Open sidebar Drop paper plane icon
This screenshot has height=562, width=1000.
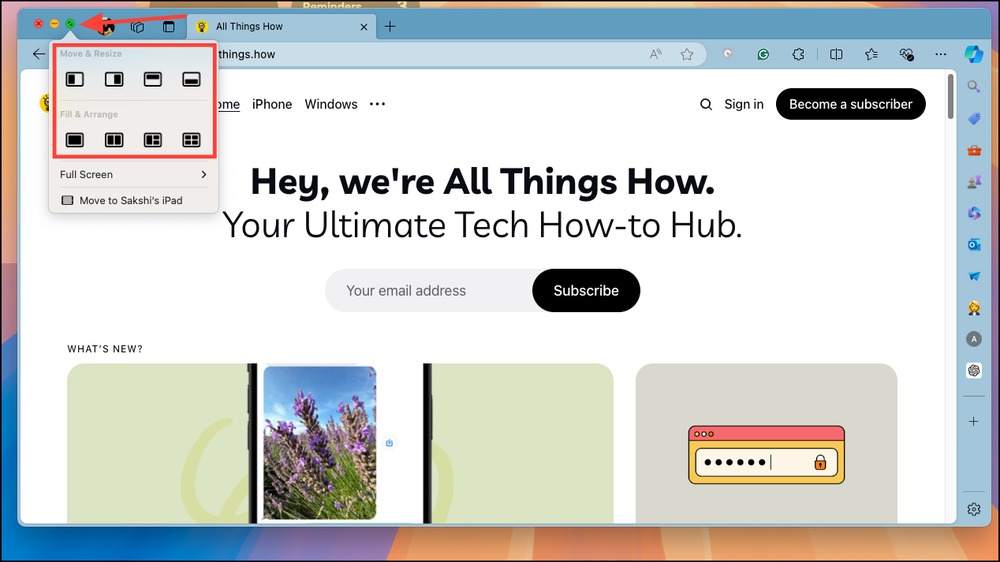[x=973, y=276]
